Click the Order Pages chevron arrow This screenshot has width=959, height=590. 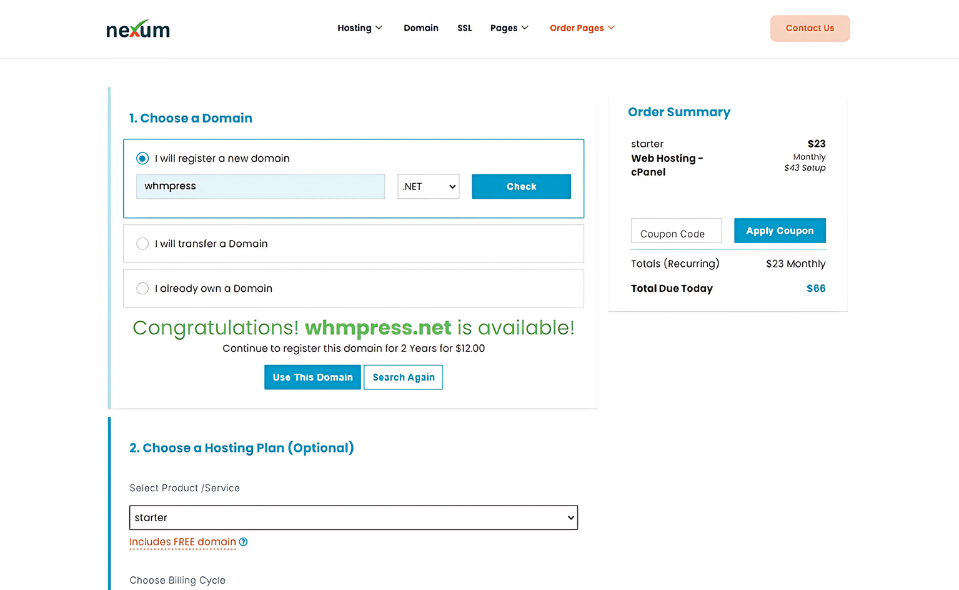(611, 28)
